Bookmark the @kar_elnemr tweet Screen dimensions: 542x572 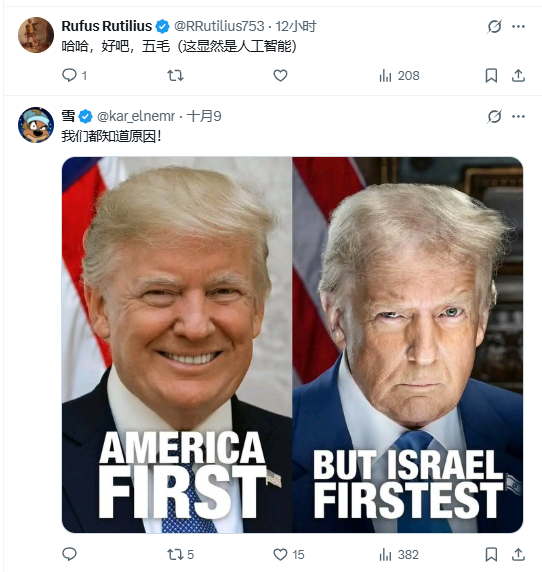(491, 554)
